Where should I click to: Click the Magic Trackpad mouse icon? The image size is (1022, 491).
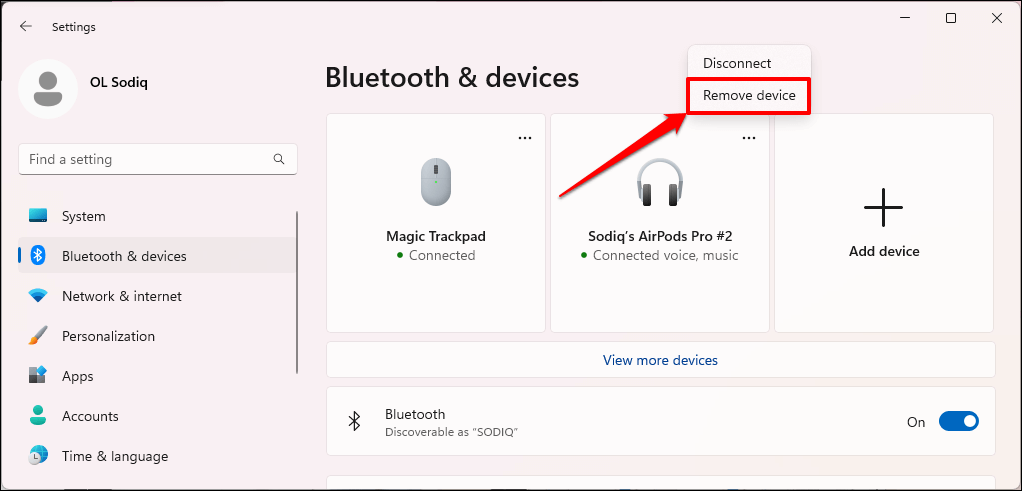pos(436,183)
